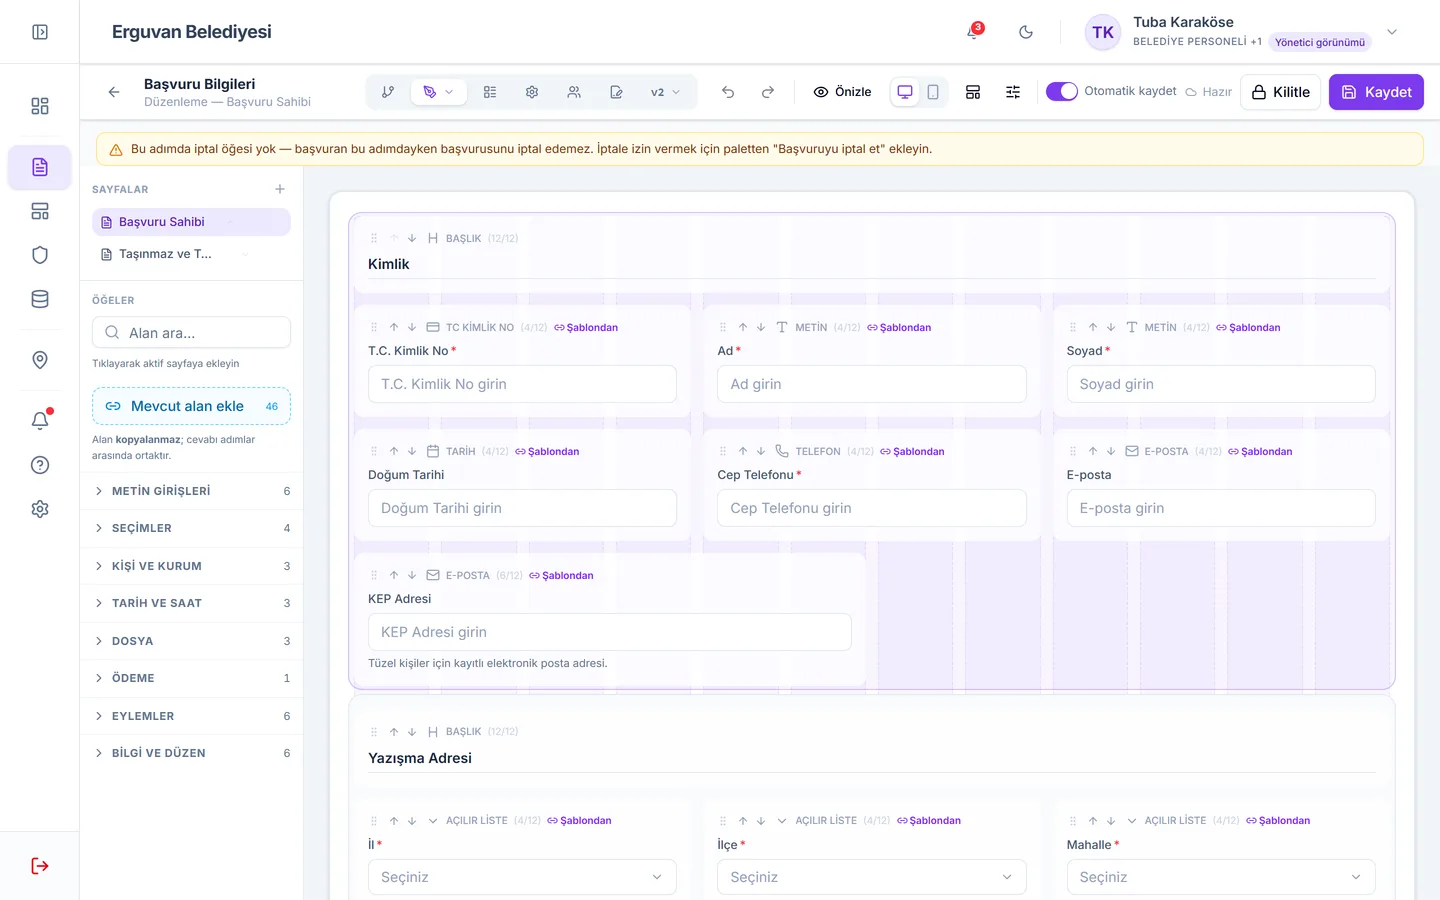Click the Kaydet button
The image size is (1440, 900).
pyautogui.click(x=1376, y=92)
